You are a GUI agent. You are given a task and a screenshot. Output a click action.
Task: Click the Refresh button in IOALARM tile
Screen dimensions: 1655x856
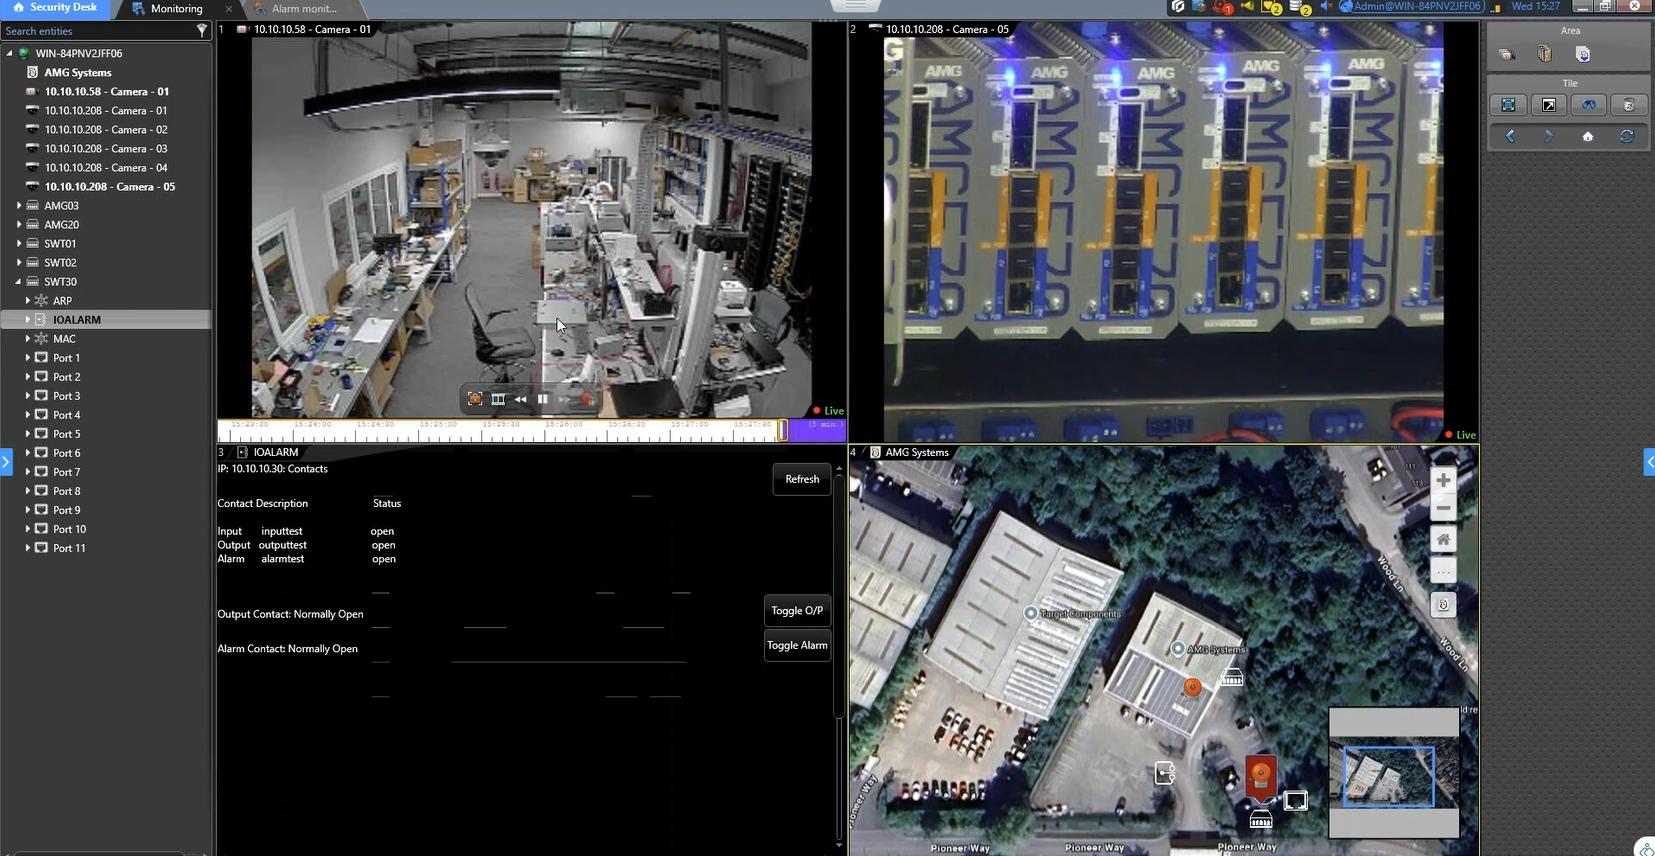801,479
